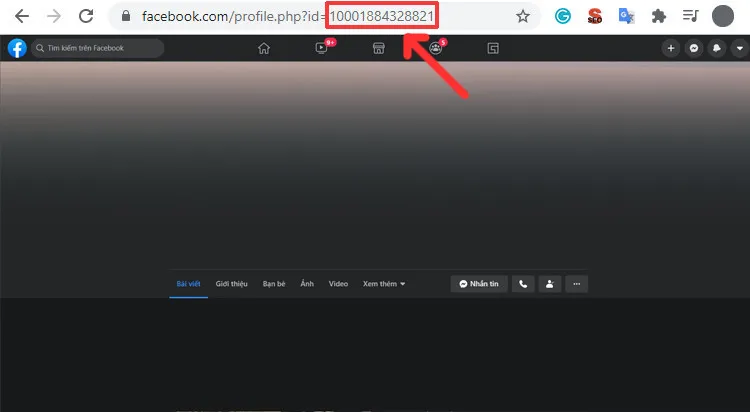Switch to the Giới thiệu tab
Screen dimensions: 750x412
point(231,284)
